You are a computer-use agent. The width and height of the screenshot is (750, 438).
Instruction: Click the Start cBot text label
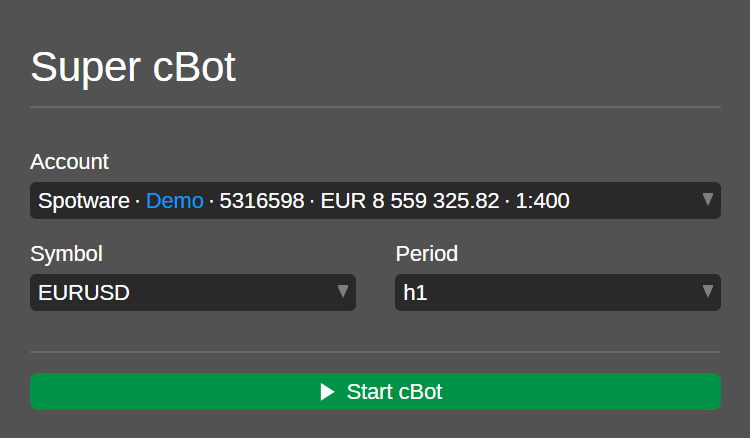[x=394, y=391]
